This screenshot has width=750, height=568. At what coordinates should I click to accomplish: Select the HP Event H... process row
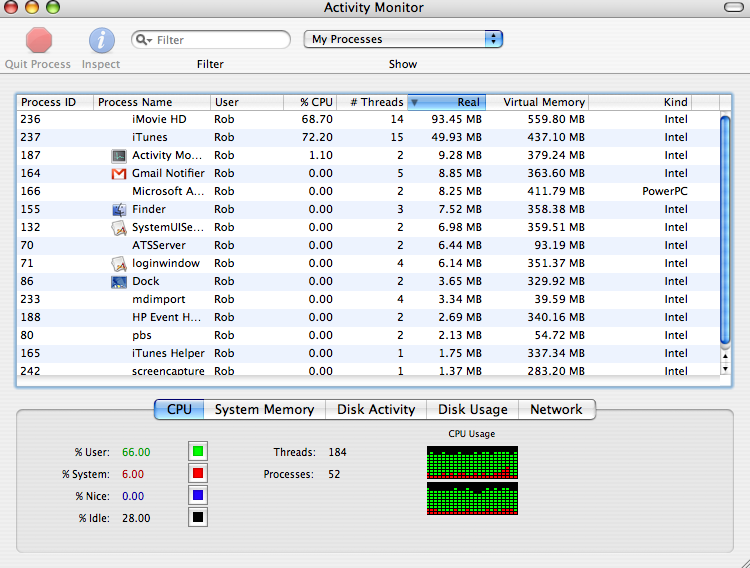368,318
